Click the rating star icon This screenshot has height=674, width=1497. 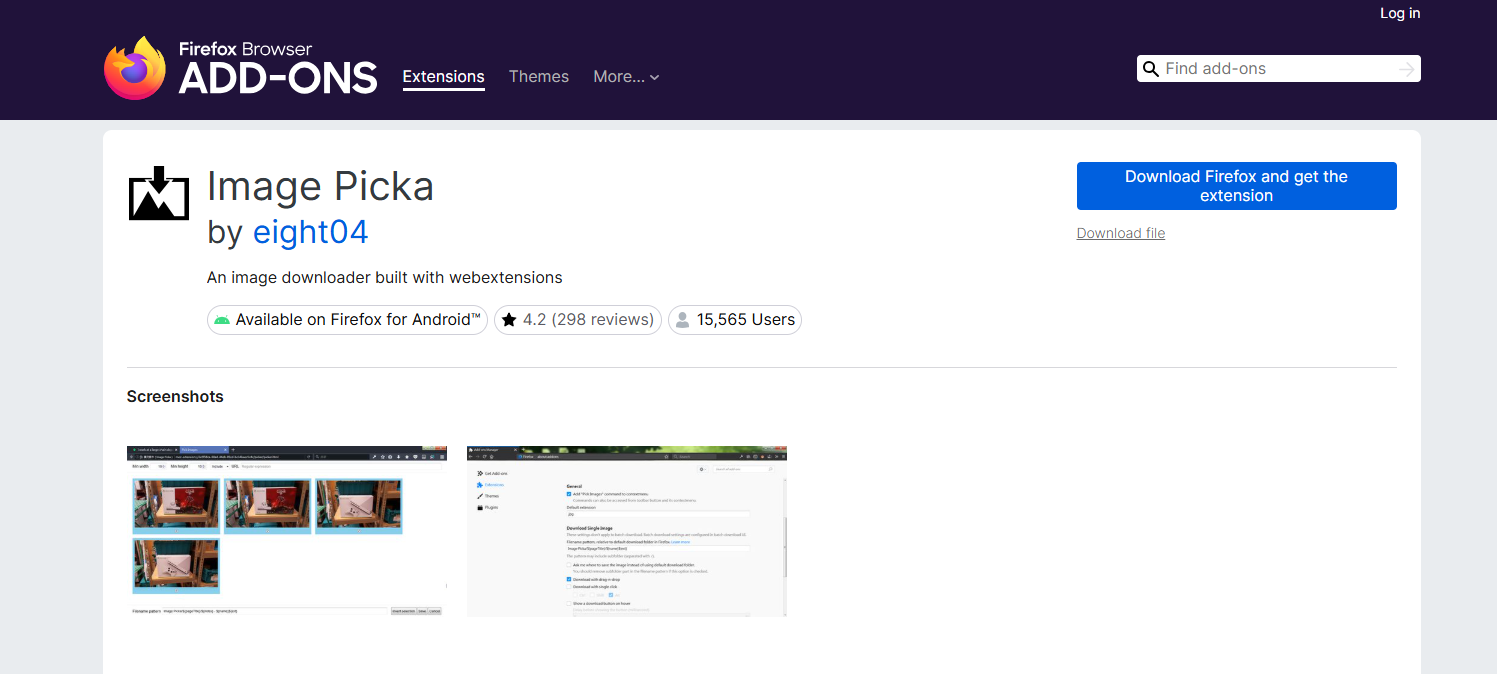click(x=509, y=320)
